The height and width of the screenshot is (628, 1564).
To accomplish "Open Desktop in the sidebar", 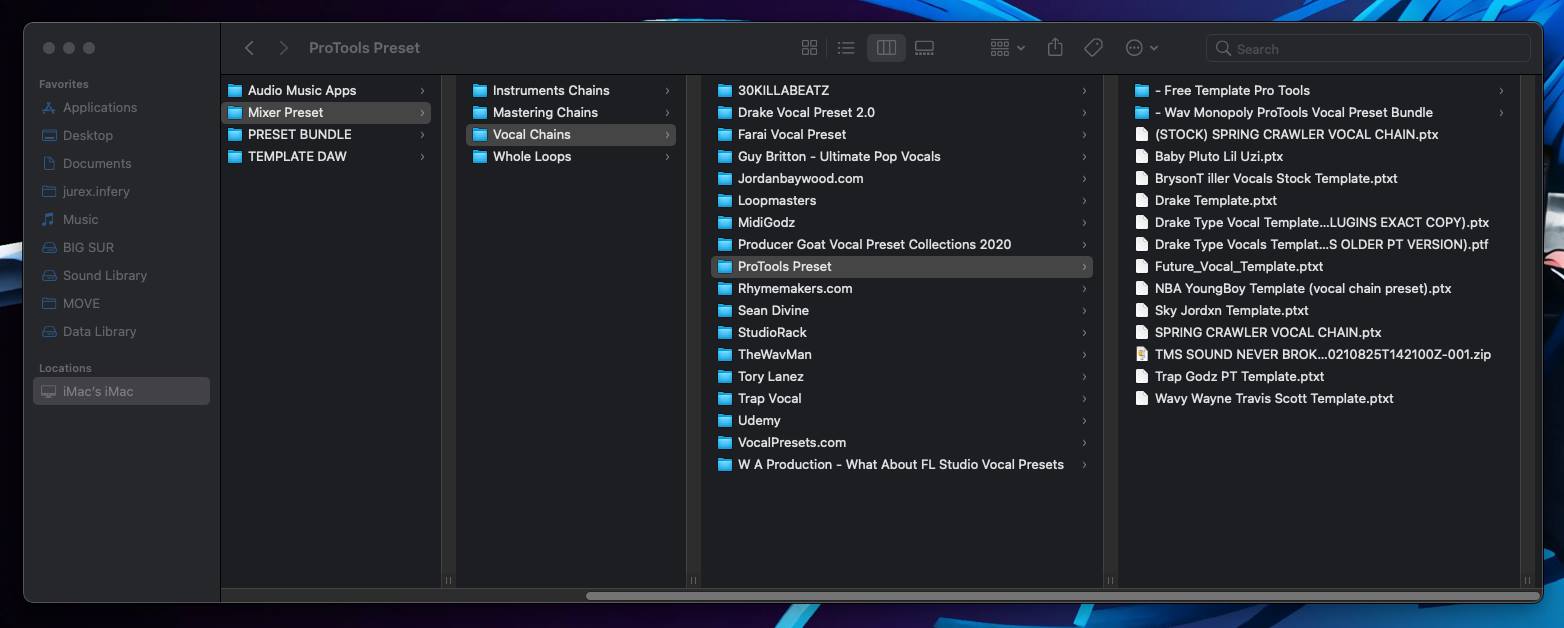I will click(122, 135).
